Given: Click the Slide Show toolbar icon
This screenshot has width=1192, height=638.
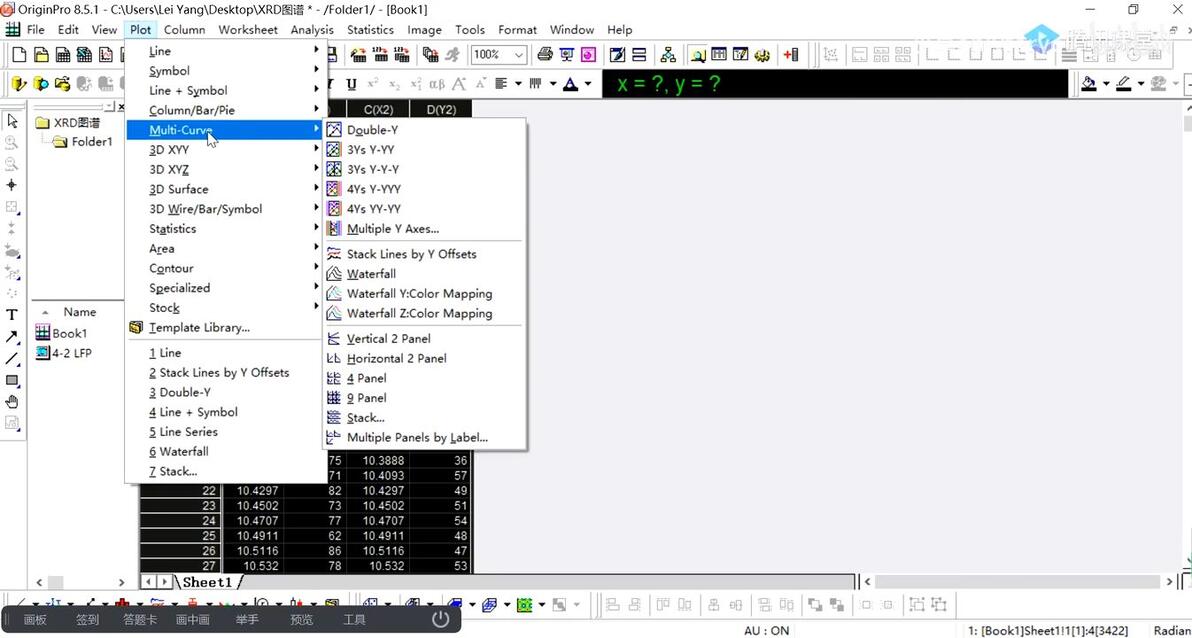Looking at the screenshot, I should tap(566, 55).
